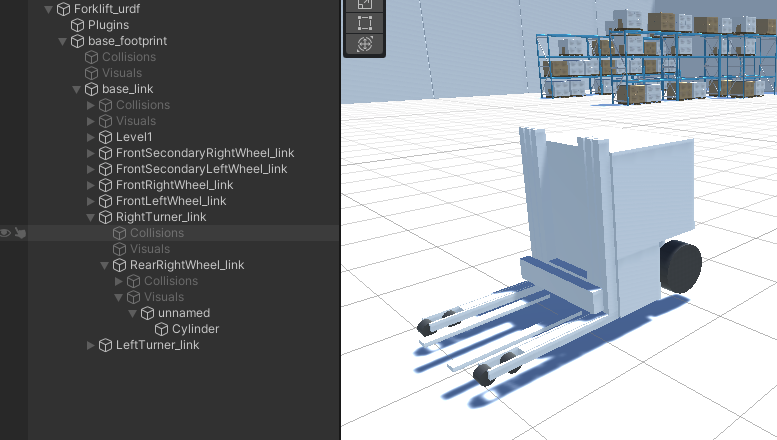
Task: Click the cube icon beside Plugins
Action: (x=77, y=25)
